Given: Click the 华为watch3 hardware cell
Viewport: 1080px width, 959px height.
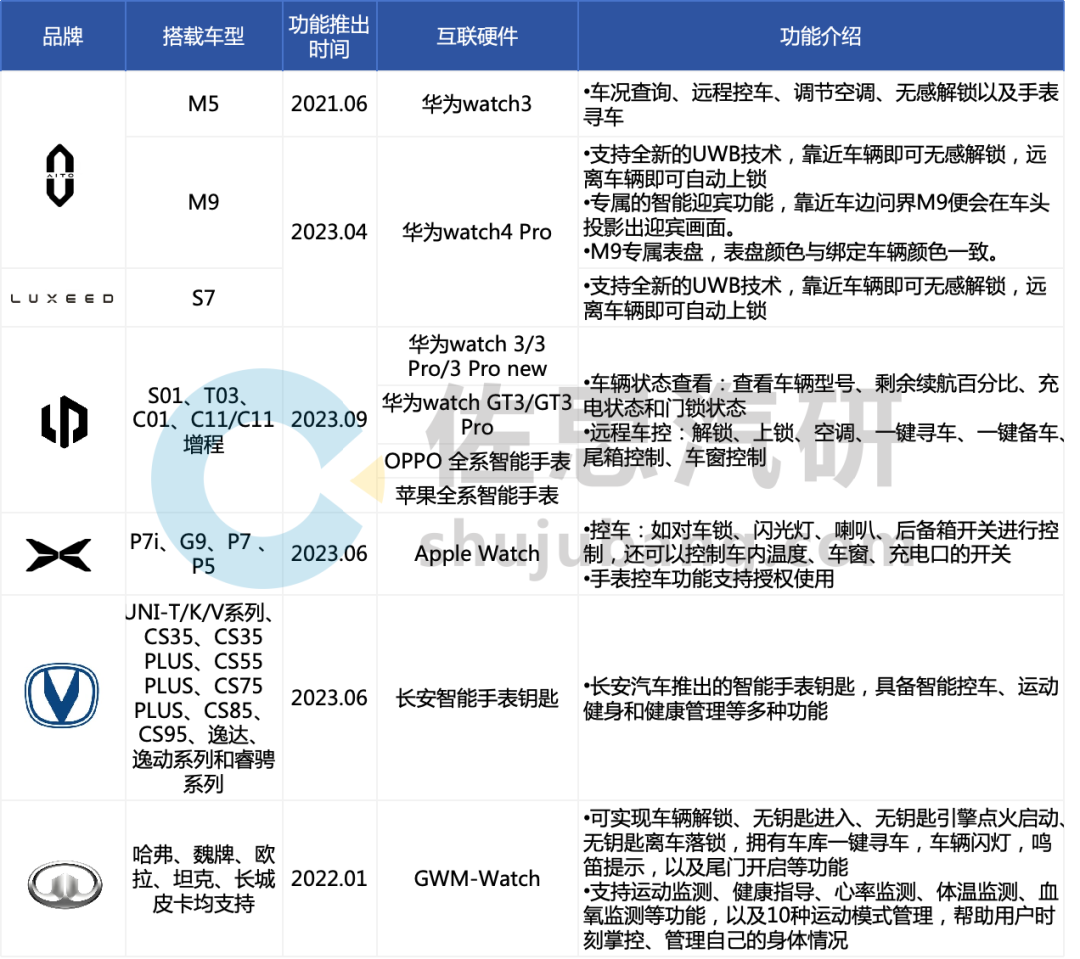Looking at the screenshot, I should coord(477,104).
